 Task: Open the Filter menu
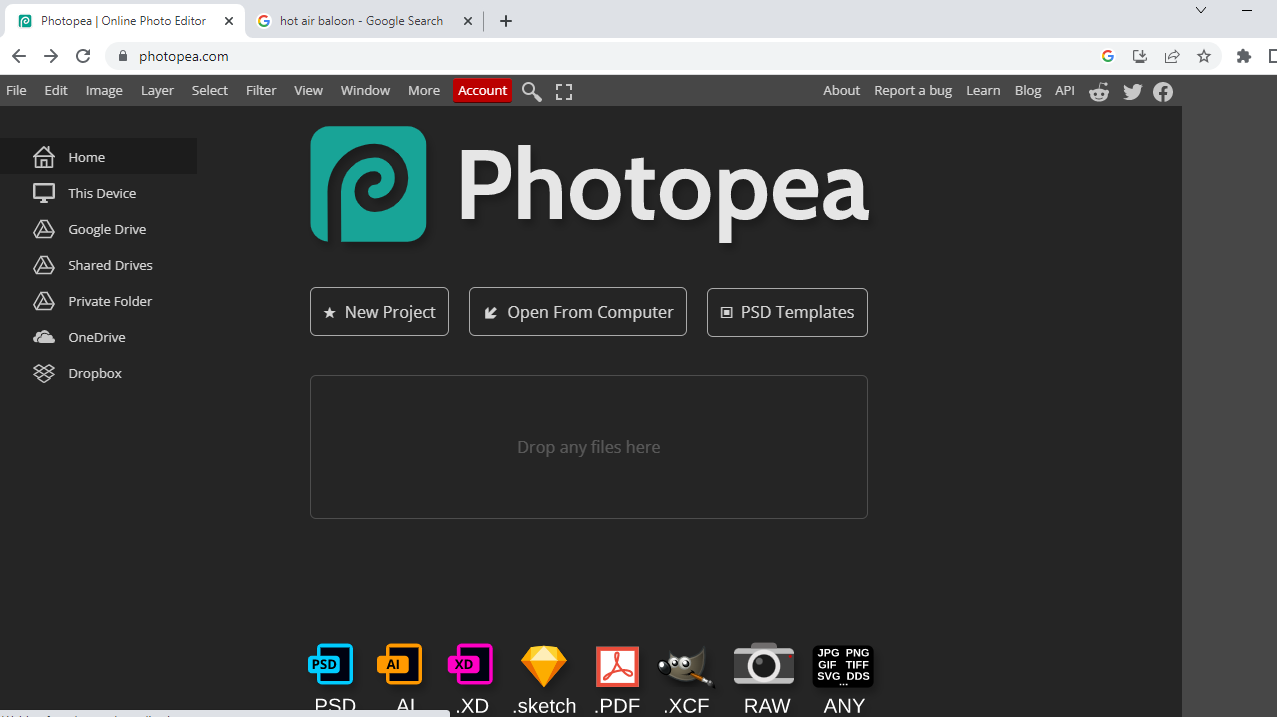click(x=261, y=90)
